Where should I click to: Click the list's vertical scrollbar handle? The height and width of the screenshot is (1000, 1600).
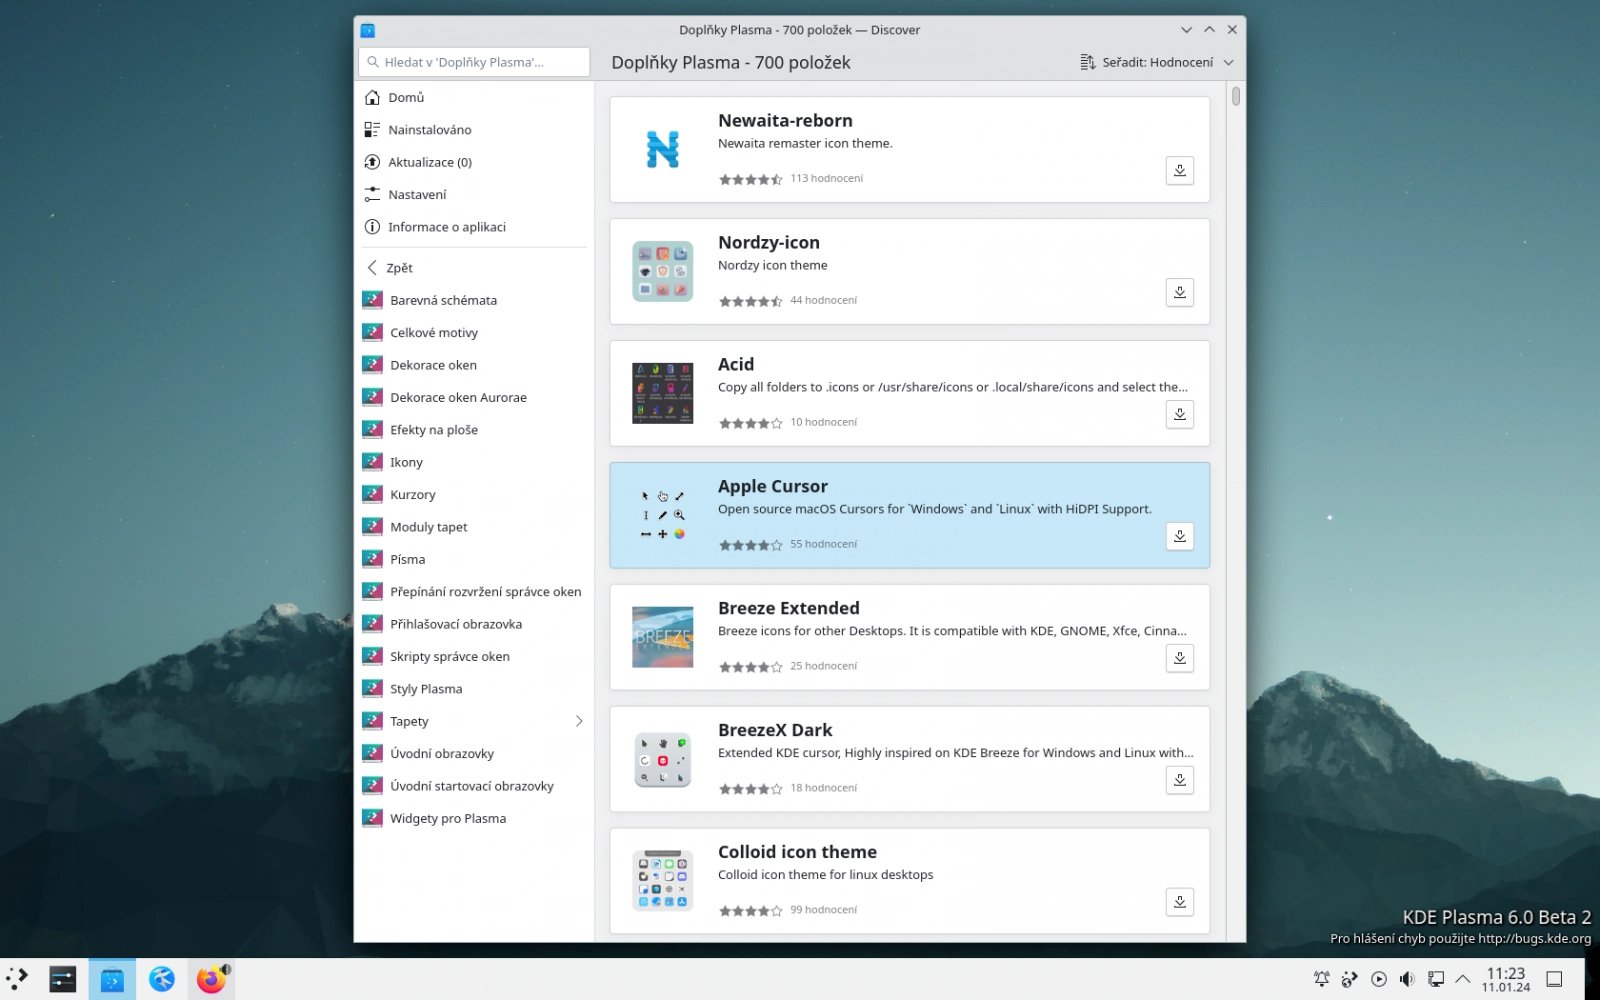click(1236, 96)
